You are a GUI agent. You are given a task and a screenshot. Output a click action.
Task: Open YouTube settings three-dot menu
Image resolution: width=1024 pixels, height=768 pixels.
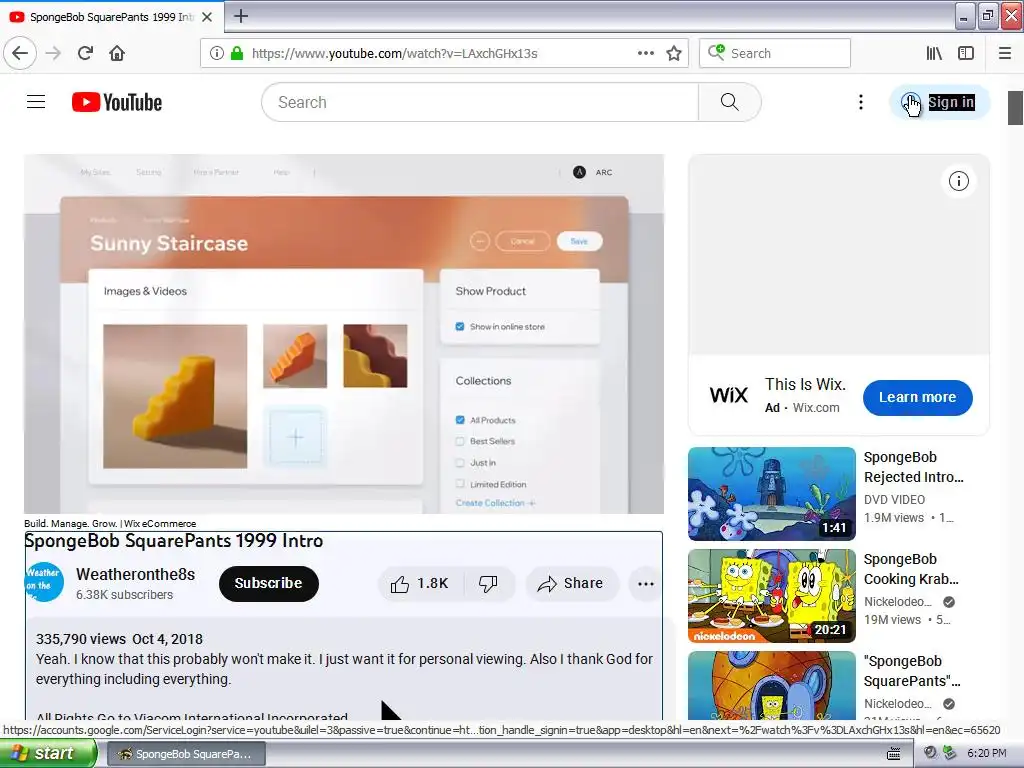[861, 102]
